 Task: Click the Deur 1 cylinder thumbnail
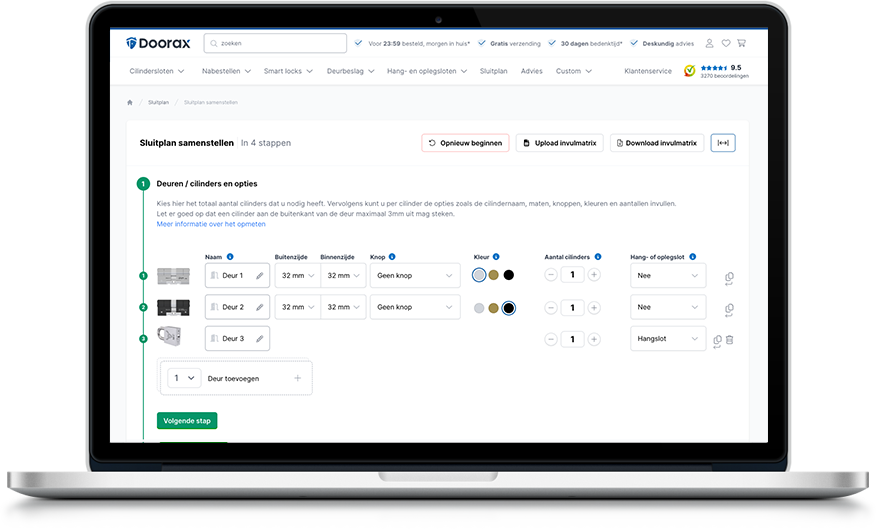[173, 275]
